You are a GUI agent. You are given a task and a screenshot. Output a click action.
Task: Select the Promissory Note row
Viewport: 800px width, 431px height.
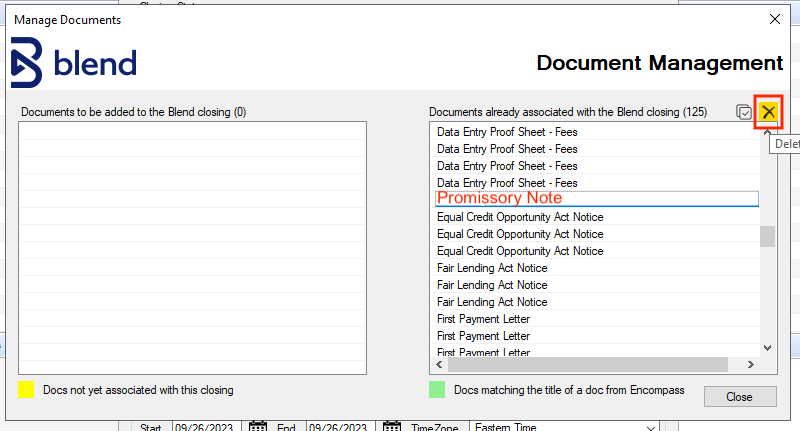596,198
